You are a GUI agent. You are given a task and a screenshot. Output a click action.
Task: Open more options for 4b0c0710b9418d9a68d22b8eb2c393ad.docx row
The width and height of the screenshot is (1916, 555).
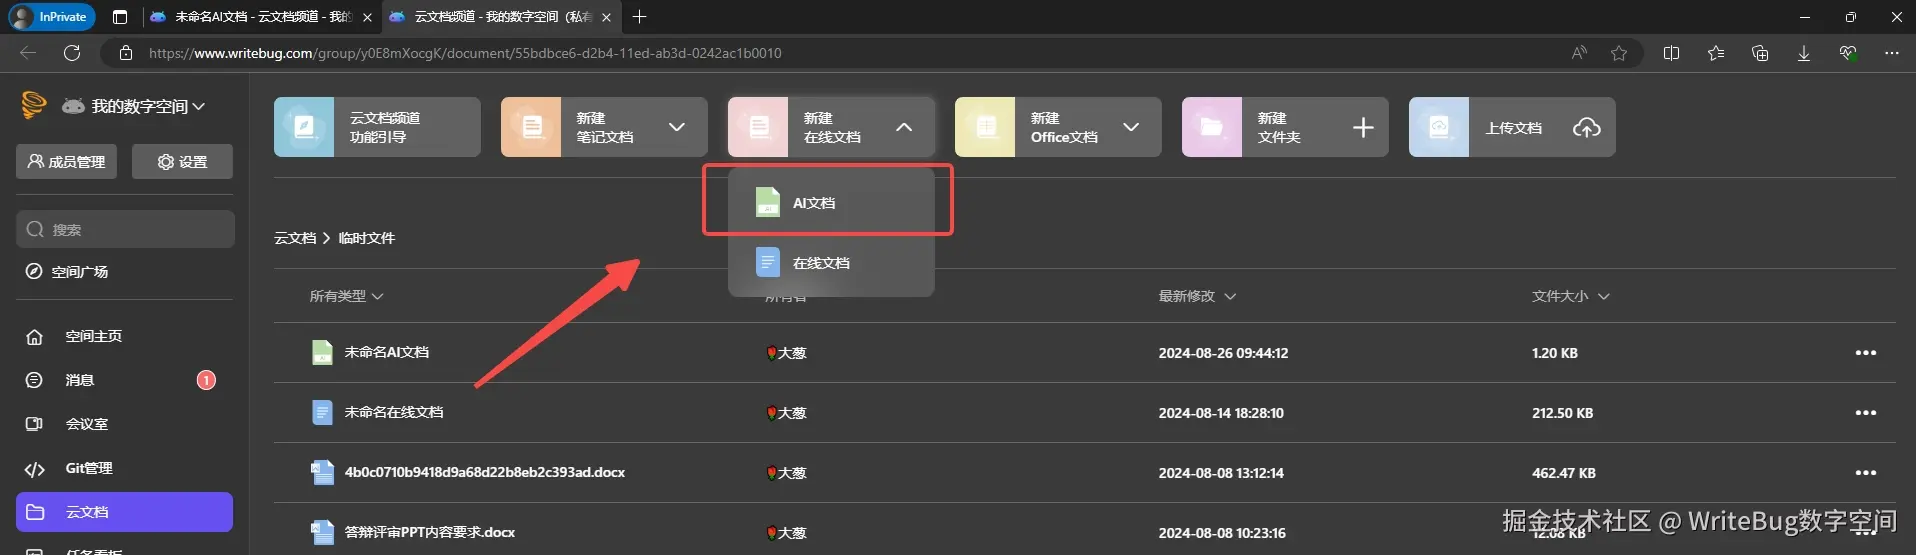[1866, 473]
